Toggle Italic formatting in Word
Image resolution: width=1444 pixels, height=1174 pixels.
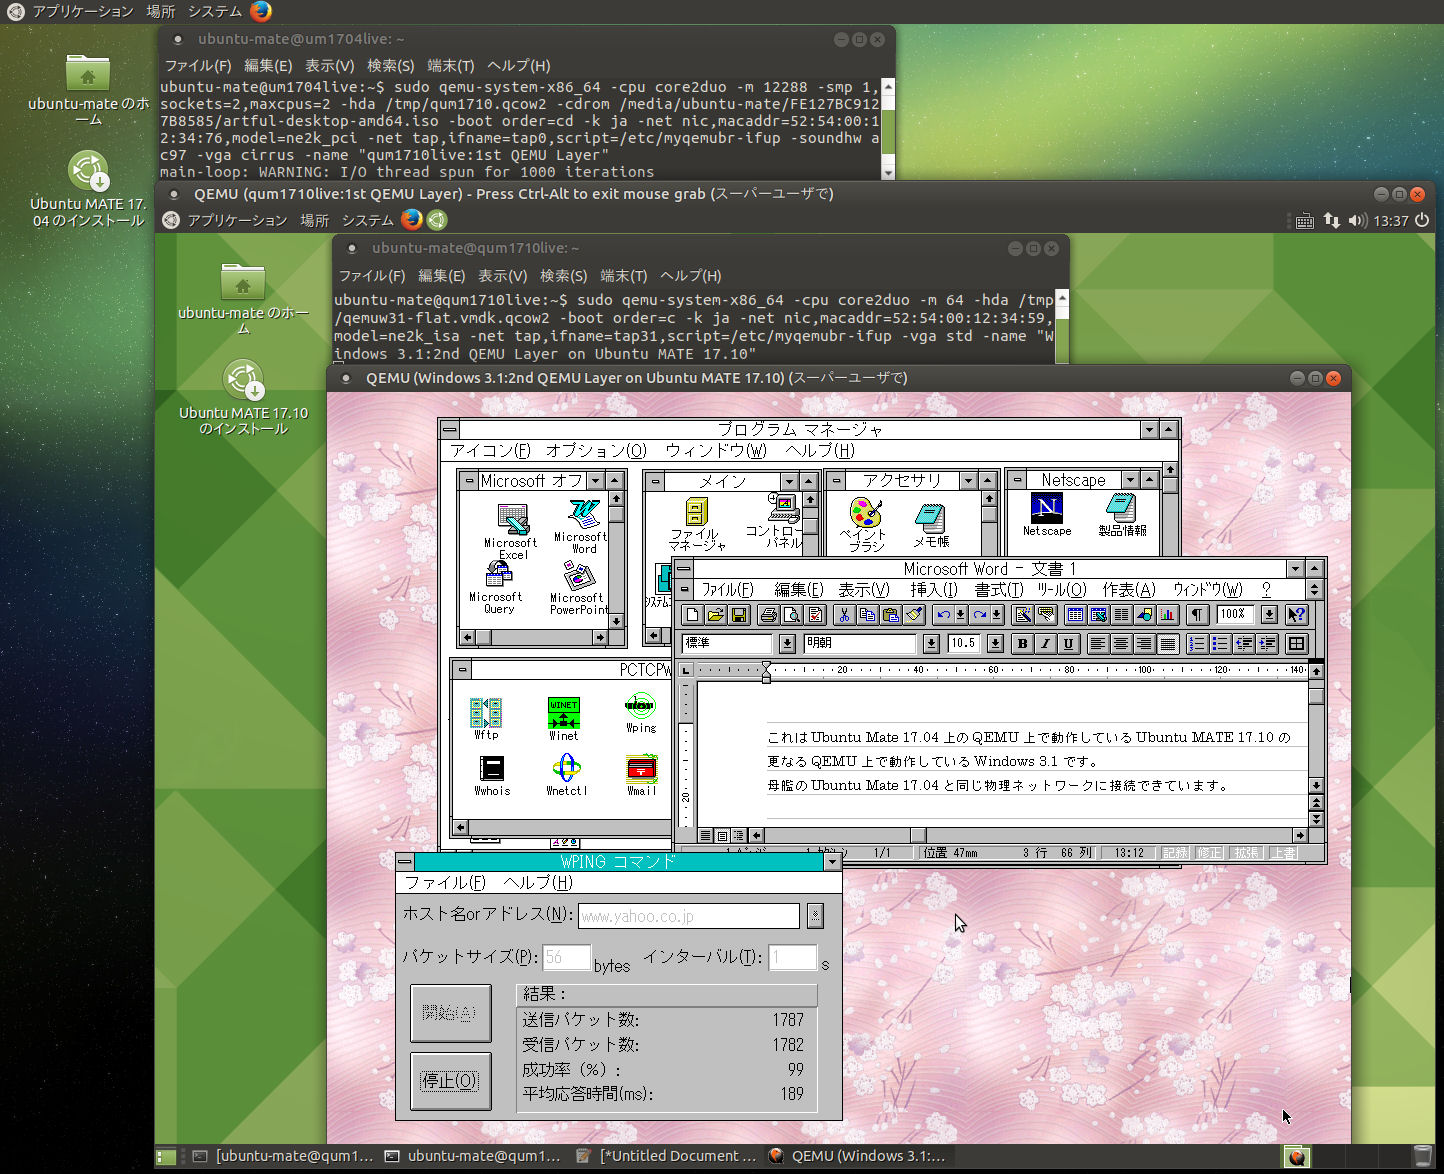pyautogui.click(x=1045, y=643)
